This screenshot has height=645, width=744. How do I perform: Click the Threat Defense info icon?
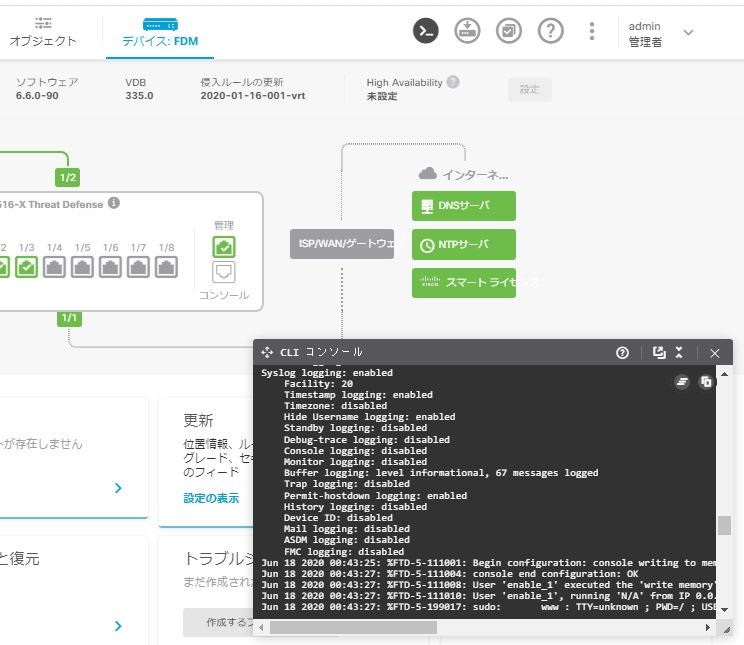click(x=114, y=203)
